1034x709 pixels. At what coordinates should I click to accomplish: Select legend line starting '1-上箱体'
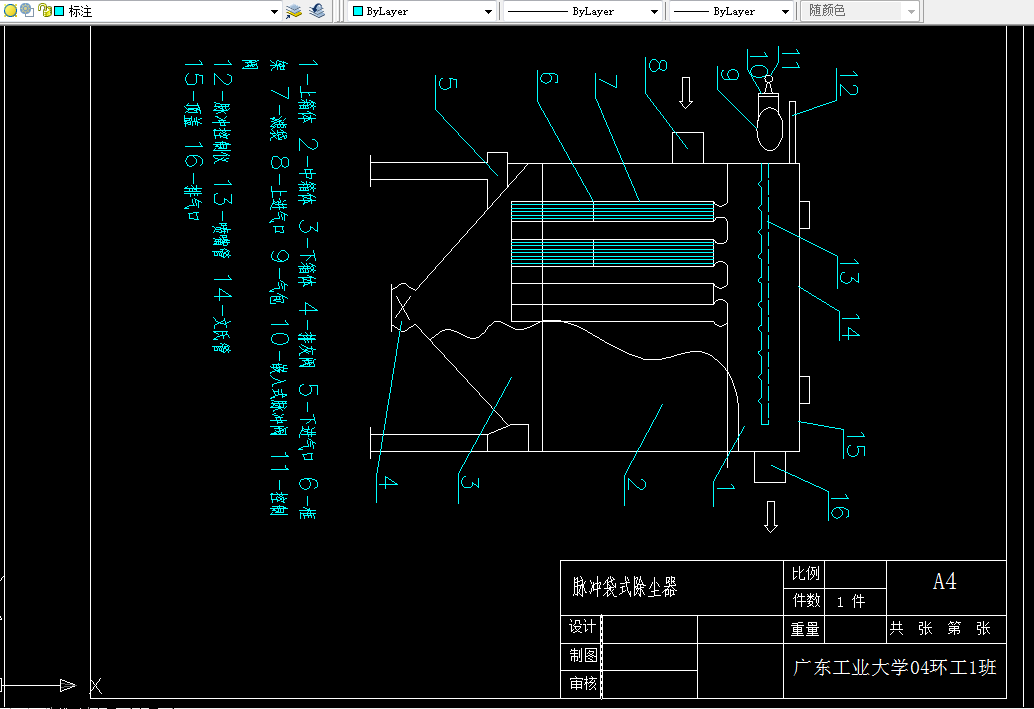point(307,288)
